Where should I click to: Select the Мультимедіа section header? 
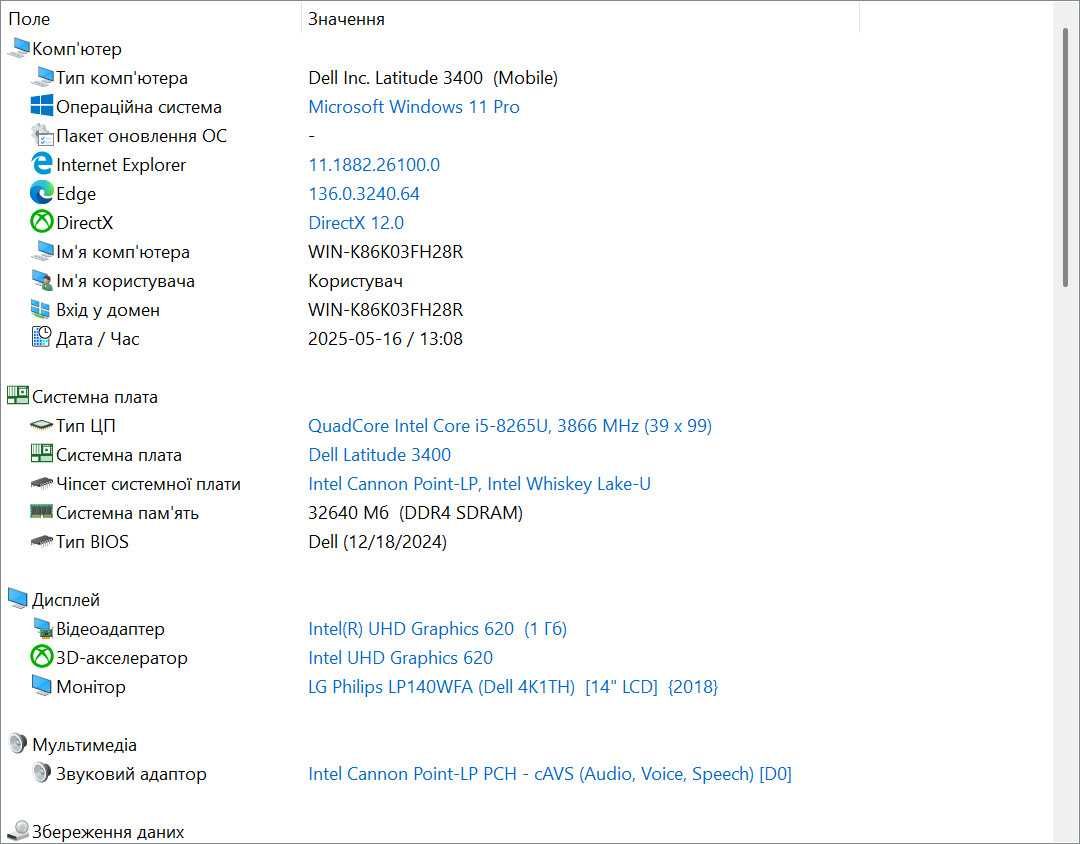84,745
